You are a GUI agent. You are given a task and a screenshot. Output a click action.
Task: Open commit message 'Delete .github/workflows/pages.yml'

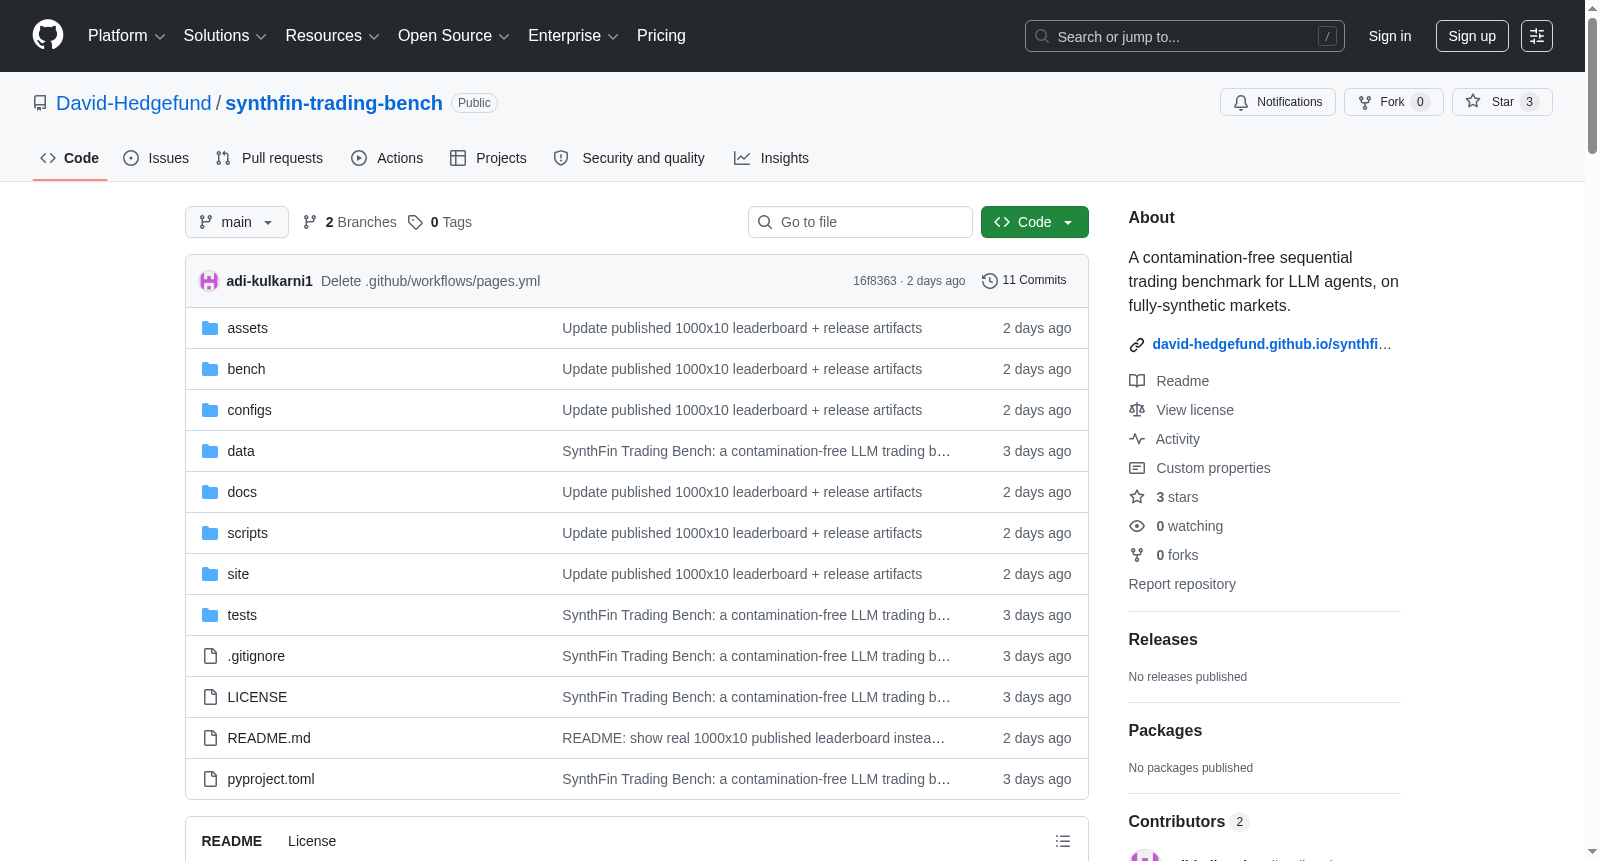point(430,281)
